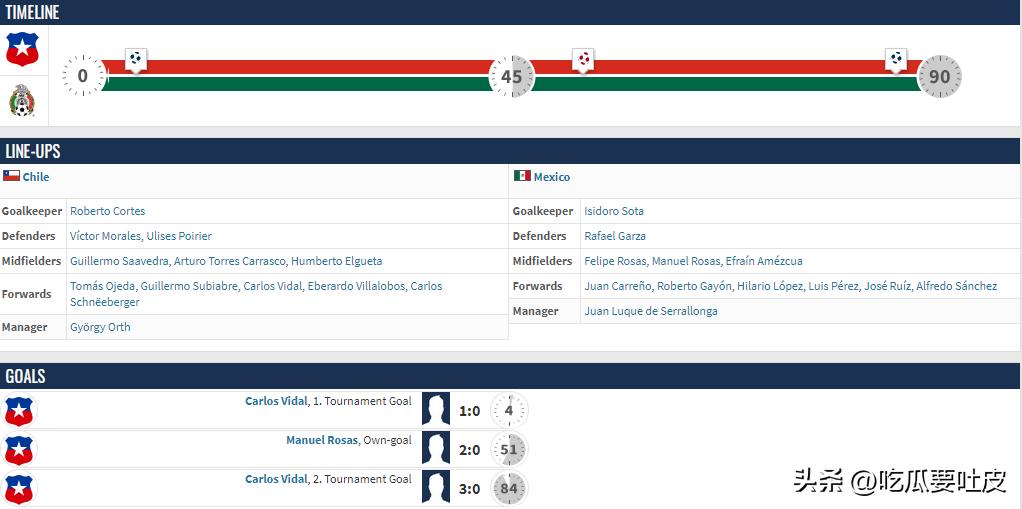Click Chile crest beside 2:0 own-goal

(19, 450)
